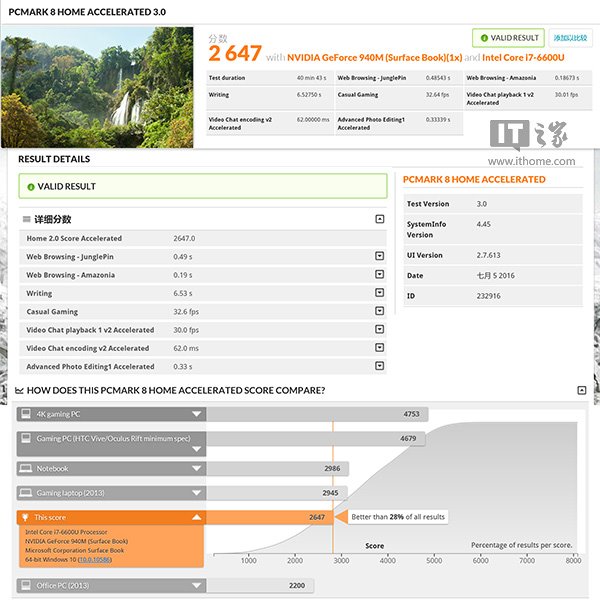Expand Video Chat encoding v2 Accelerated row
The height and width of the screenshot is (601, 600).
pos(380,348)
